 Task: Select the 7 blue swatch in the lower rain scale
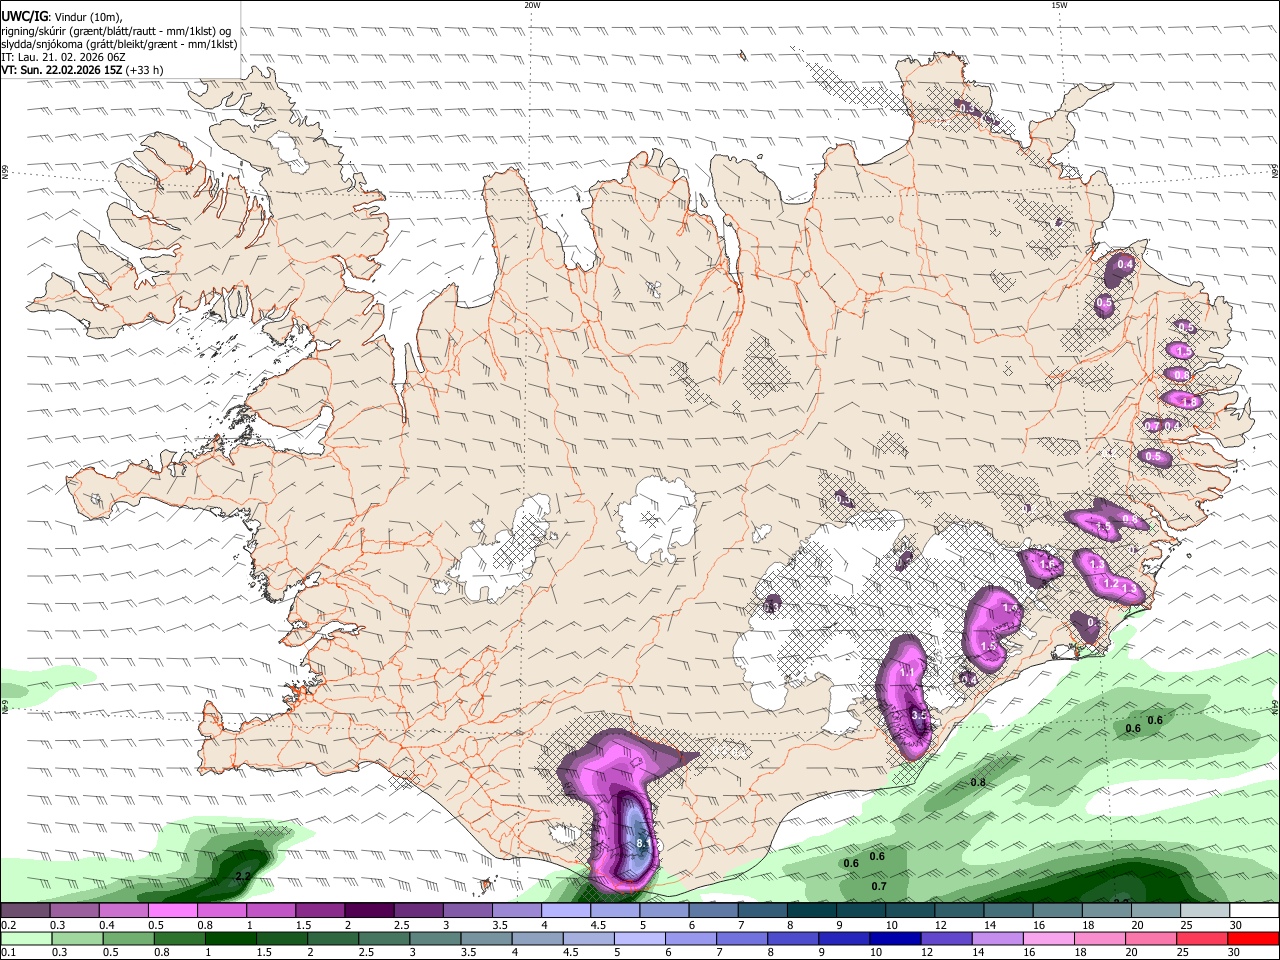pos(742,939)
